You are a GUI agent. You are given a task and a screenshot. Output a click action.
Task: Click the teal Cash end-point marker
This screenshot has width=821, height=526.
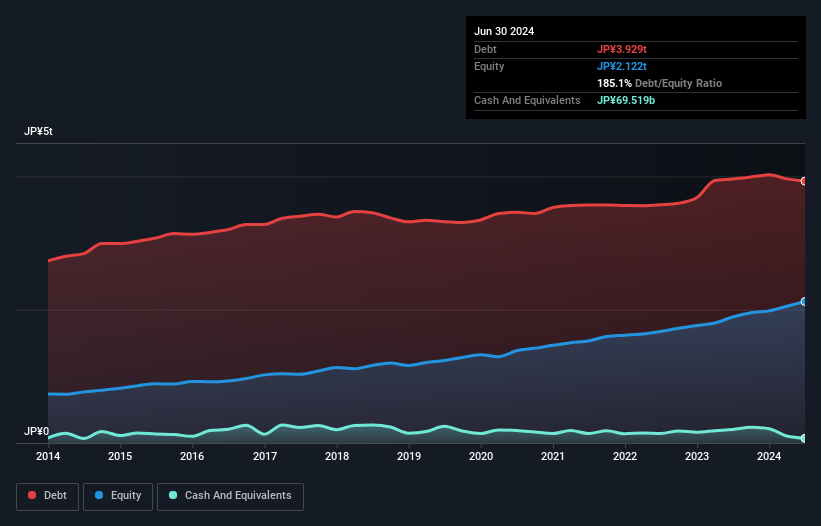point(804,438)
